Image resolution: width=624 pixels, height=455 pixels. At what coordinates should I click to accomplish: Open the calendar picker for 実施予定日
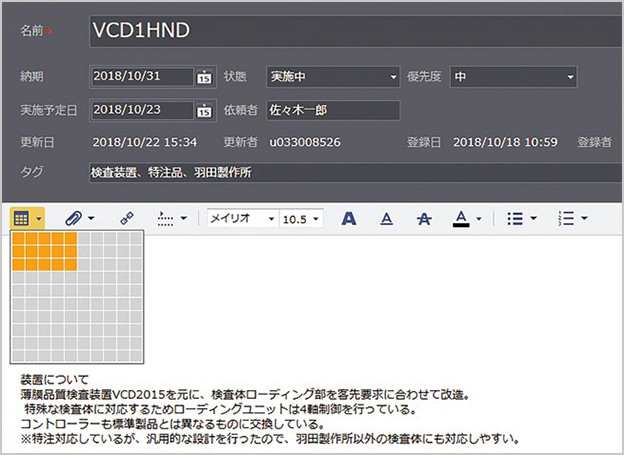(204, 111)
